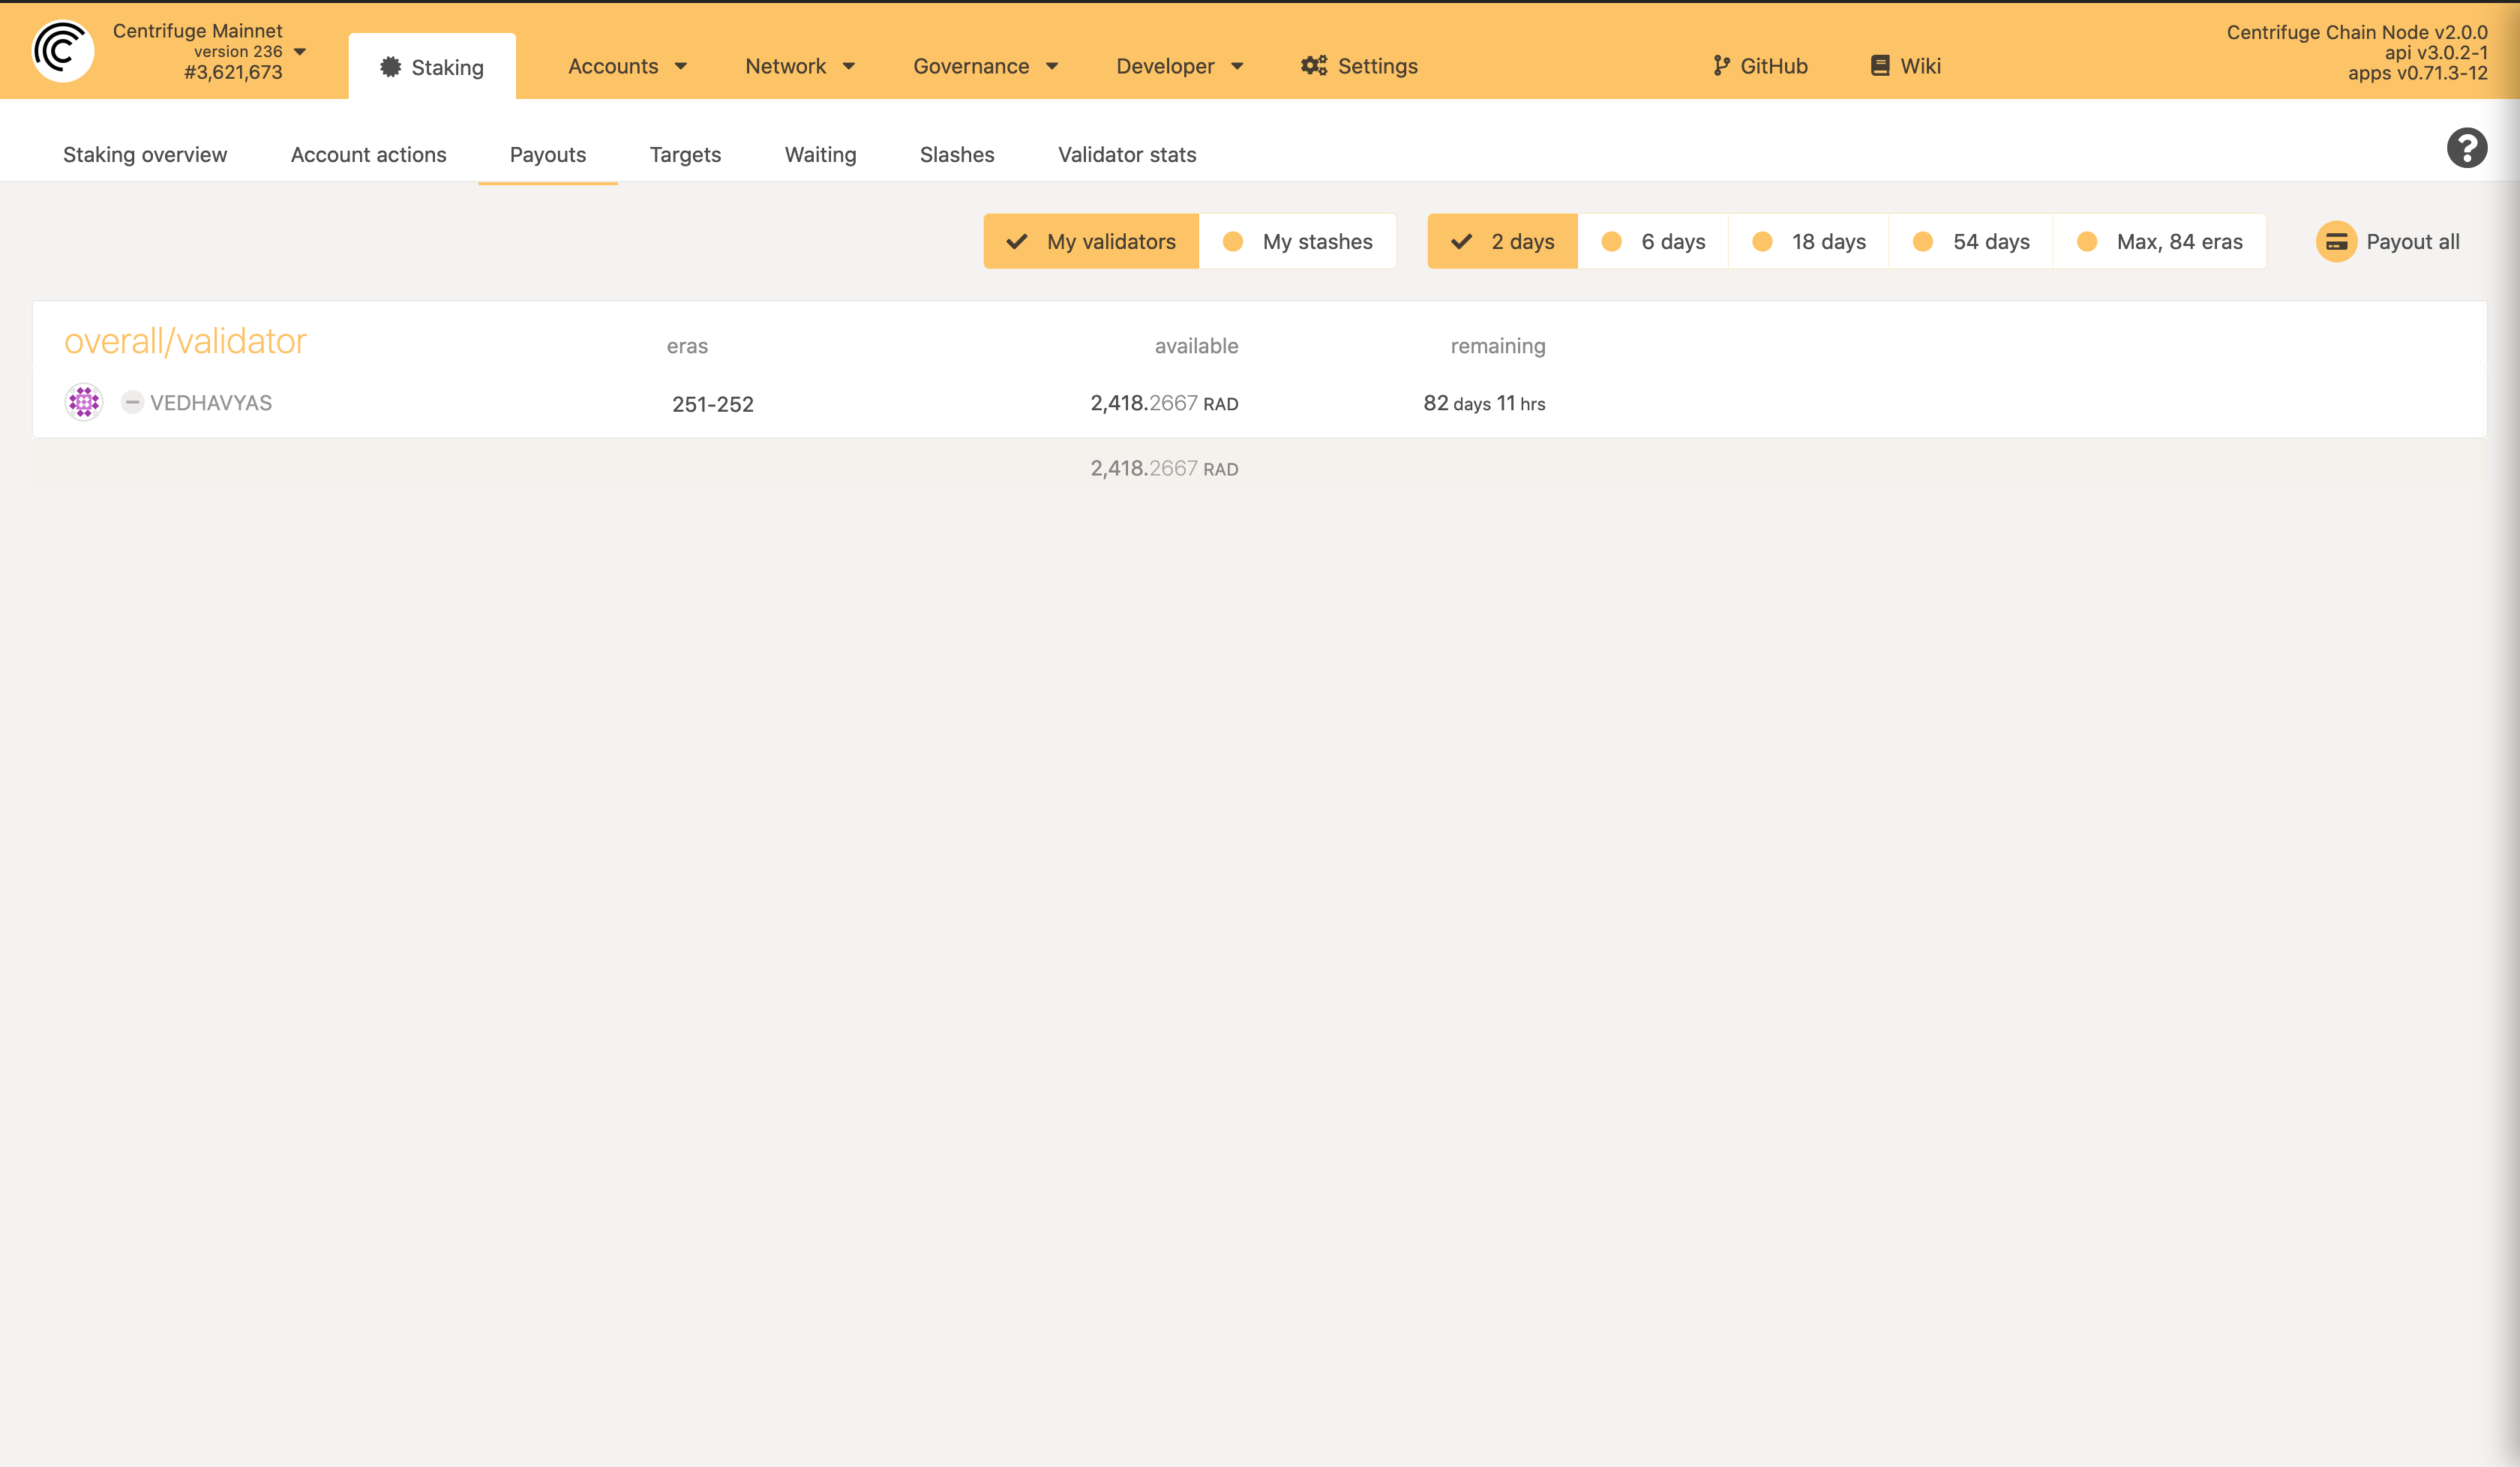This screenshot has height=1467, width=2520.
Task: Select the My validators filter
Action: [x=1091, y=241]
